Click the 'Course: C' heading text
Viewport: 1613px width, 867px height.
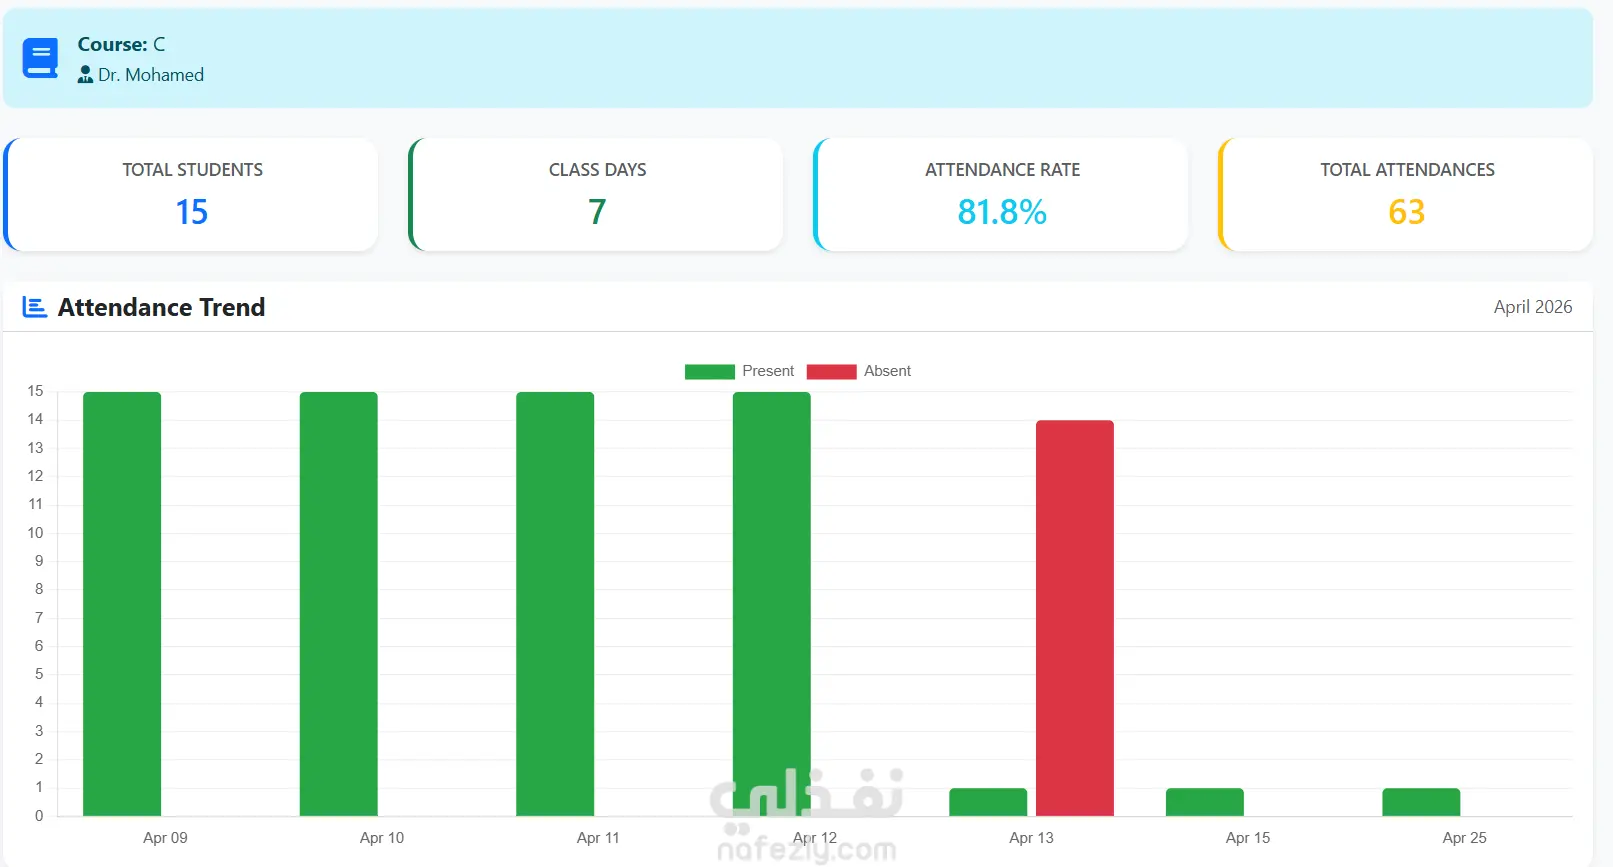tap(121, 44)
